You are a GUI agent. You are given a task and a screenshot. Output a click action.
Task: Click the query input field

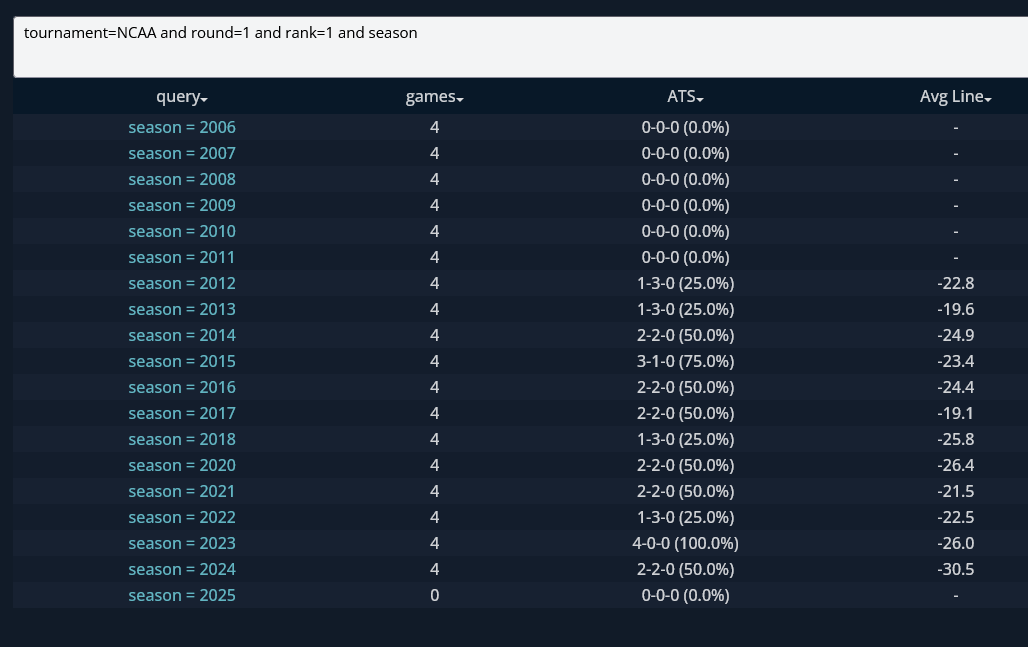coord(521,47)
